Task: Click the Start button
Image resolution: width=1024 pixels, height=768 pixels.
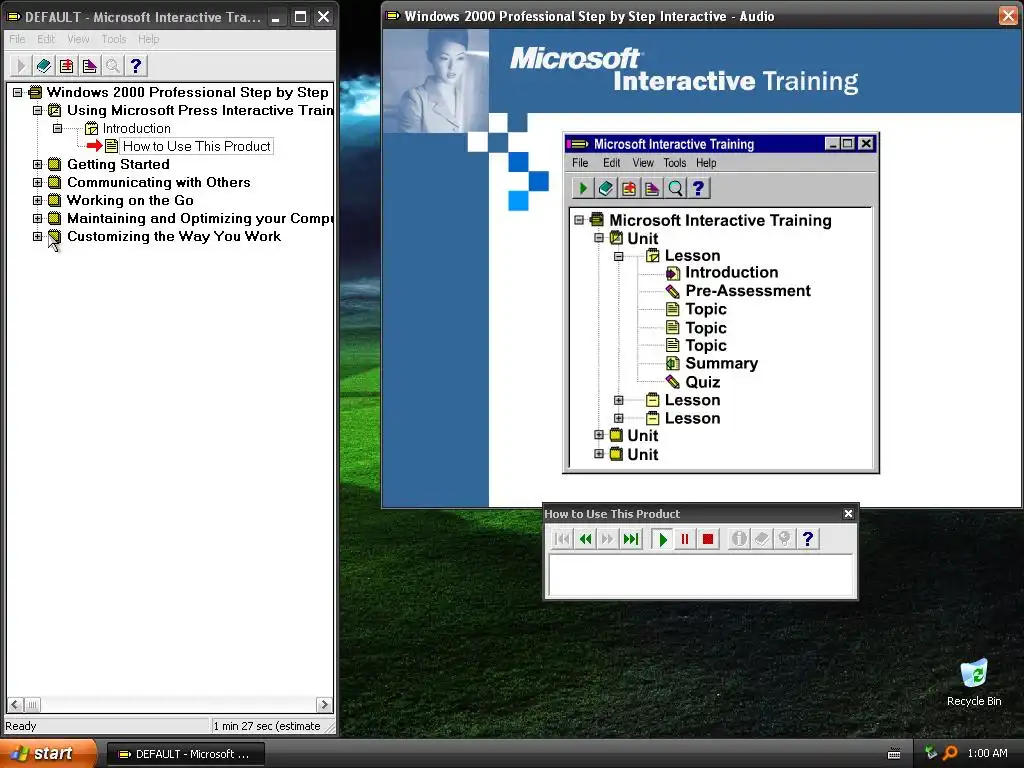Action: (x=48, y=754)
